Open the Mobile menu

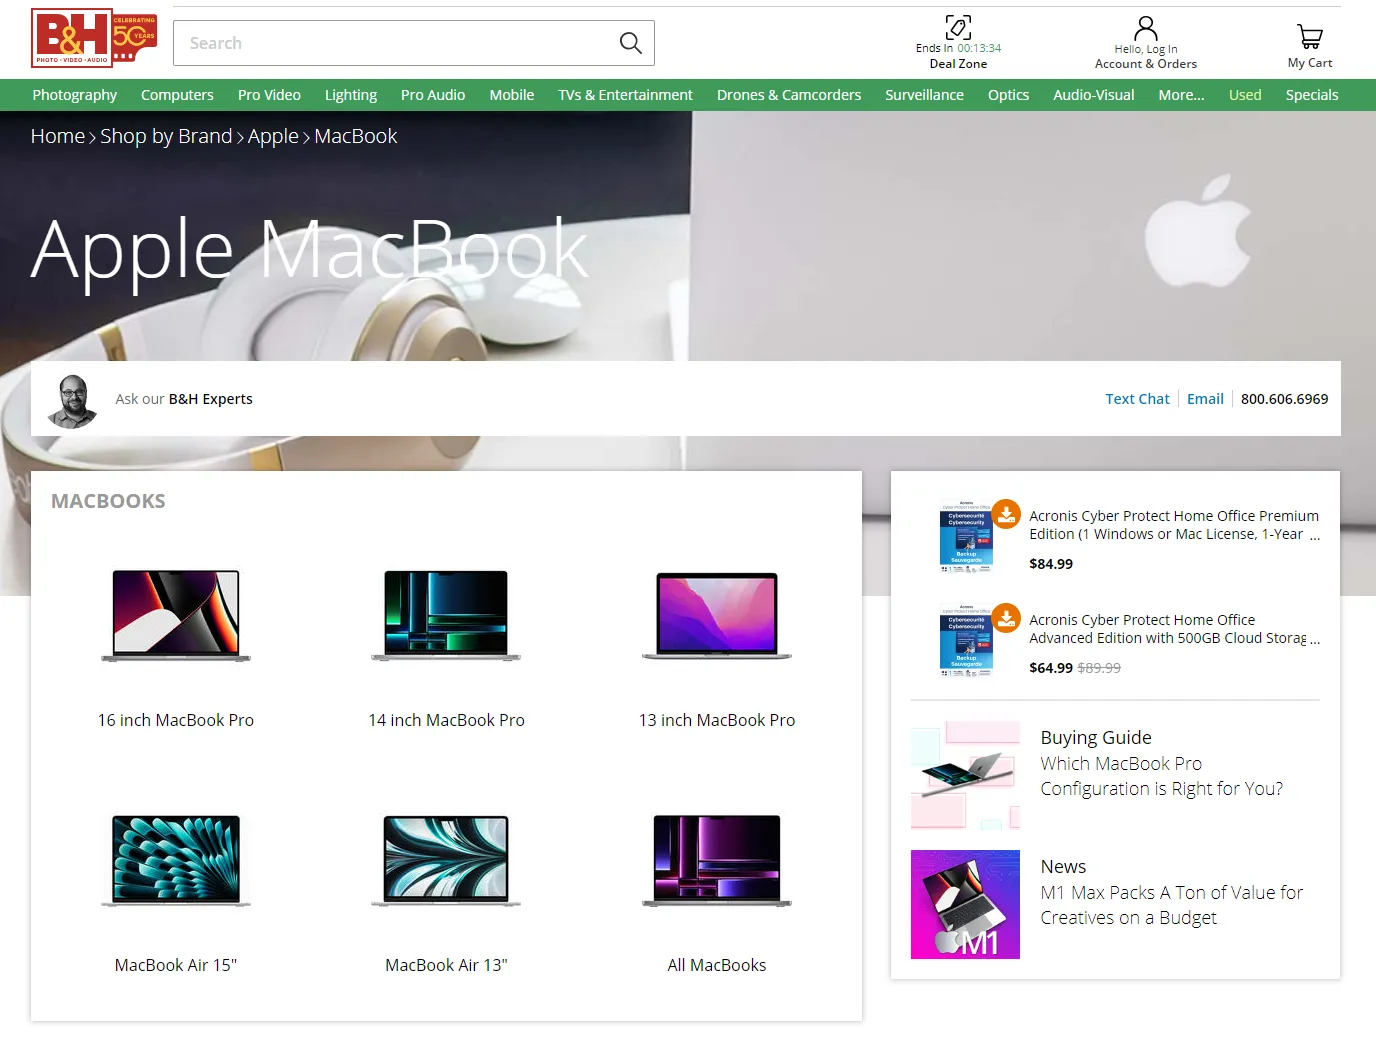[512, 95]
